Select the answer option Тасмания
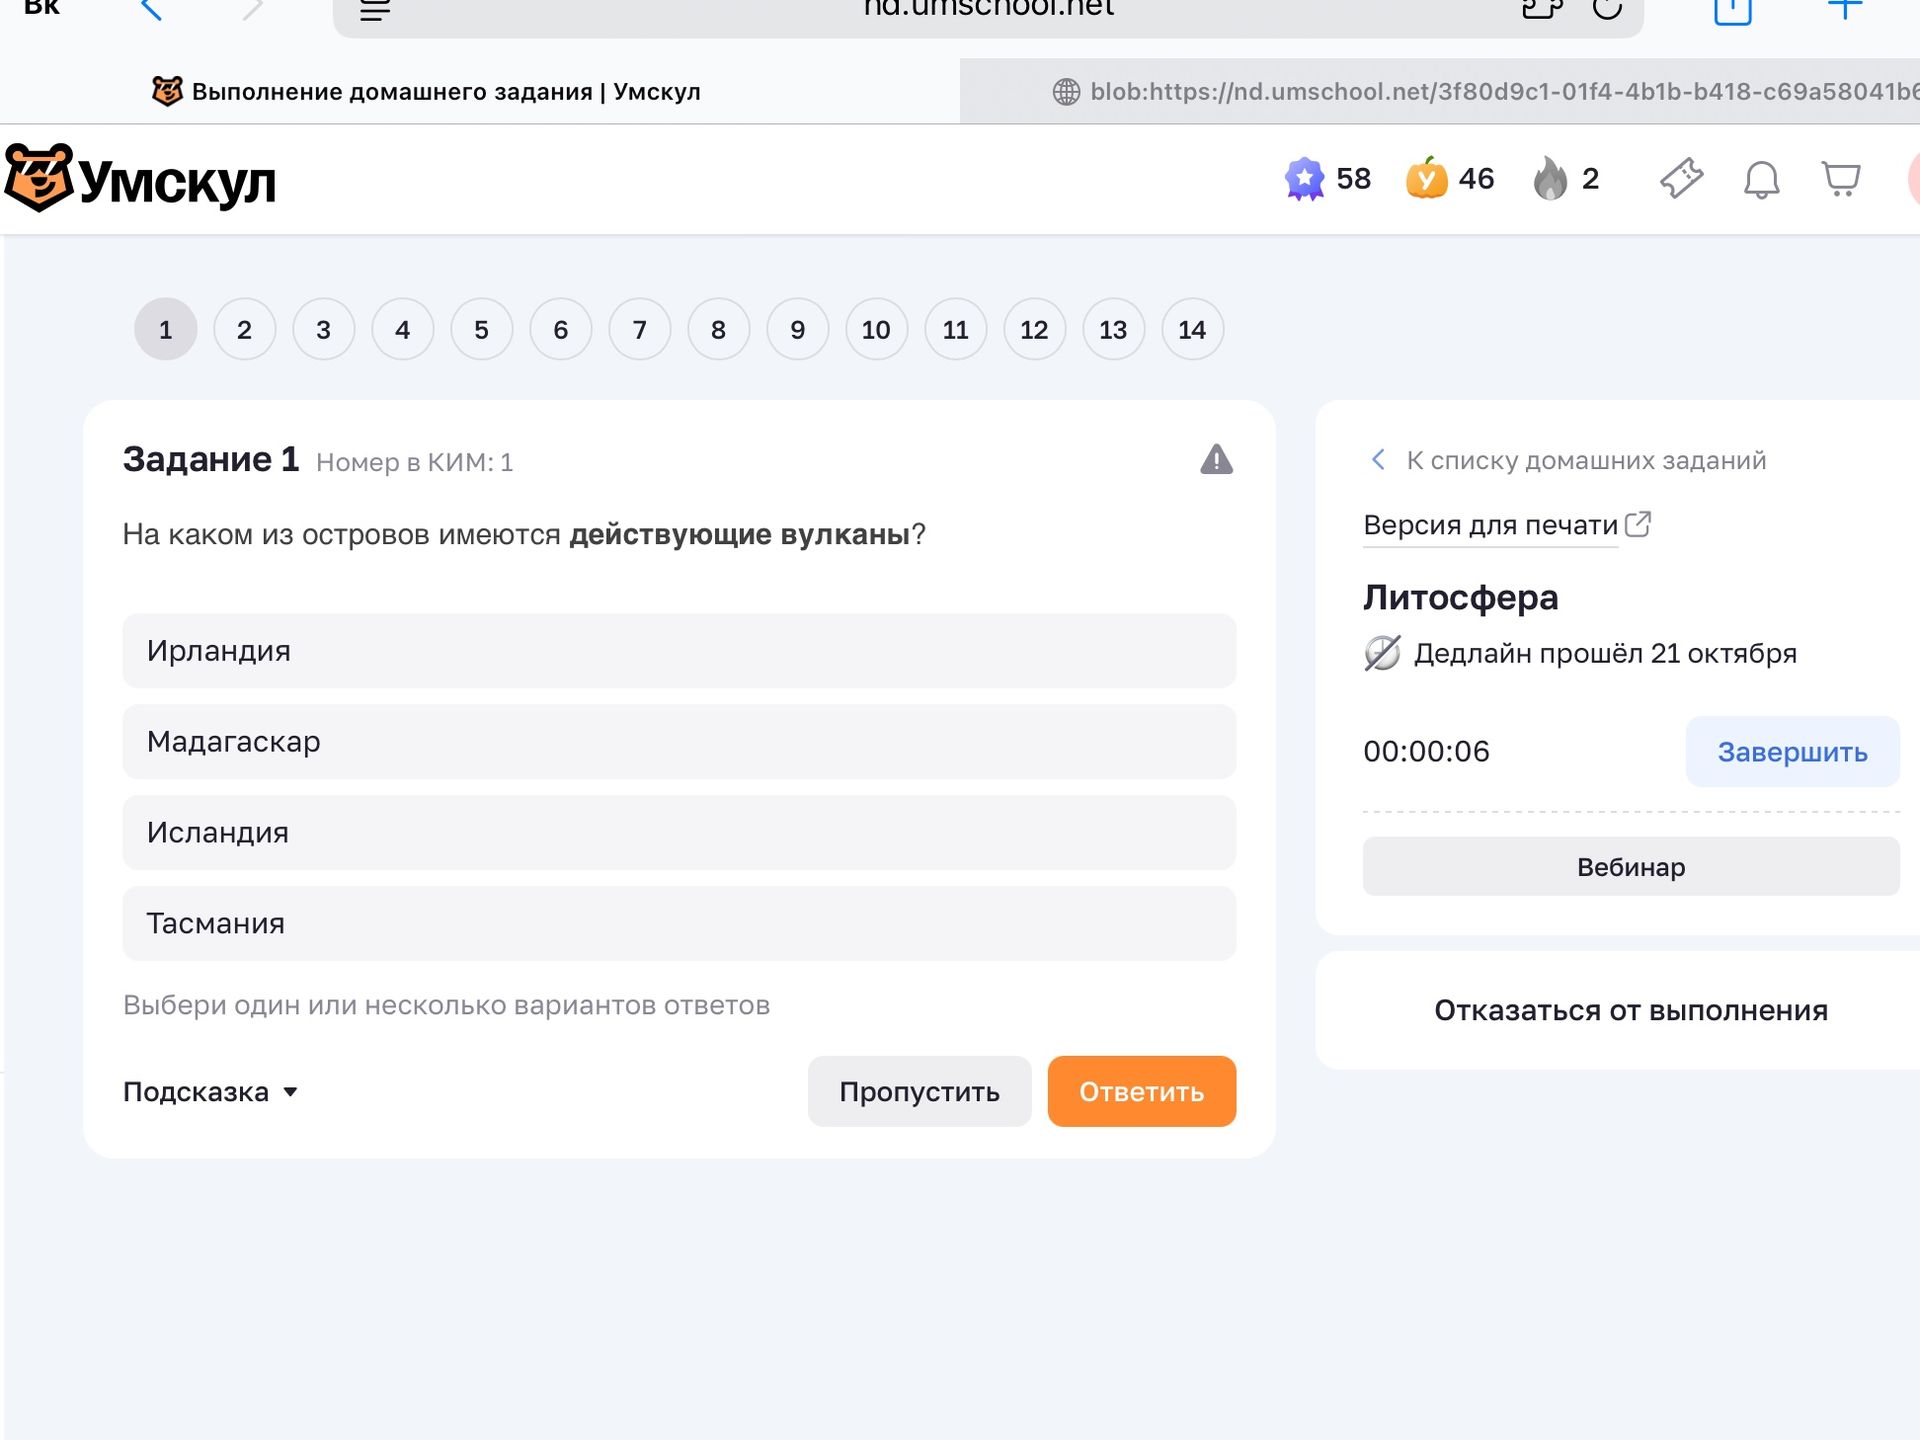The height and width of the screenshot is (1440, 1920). tap(679, 924)
